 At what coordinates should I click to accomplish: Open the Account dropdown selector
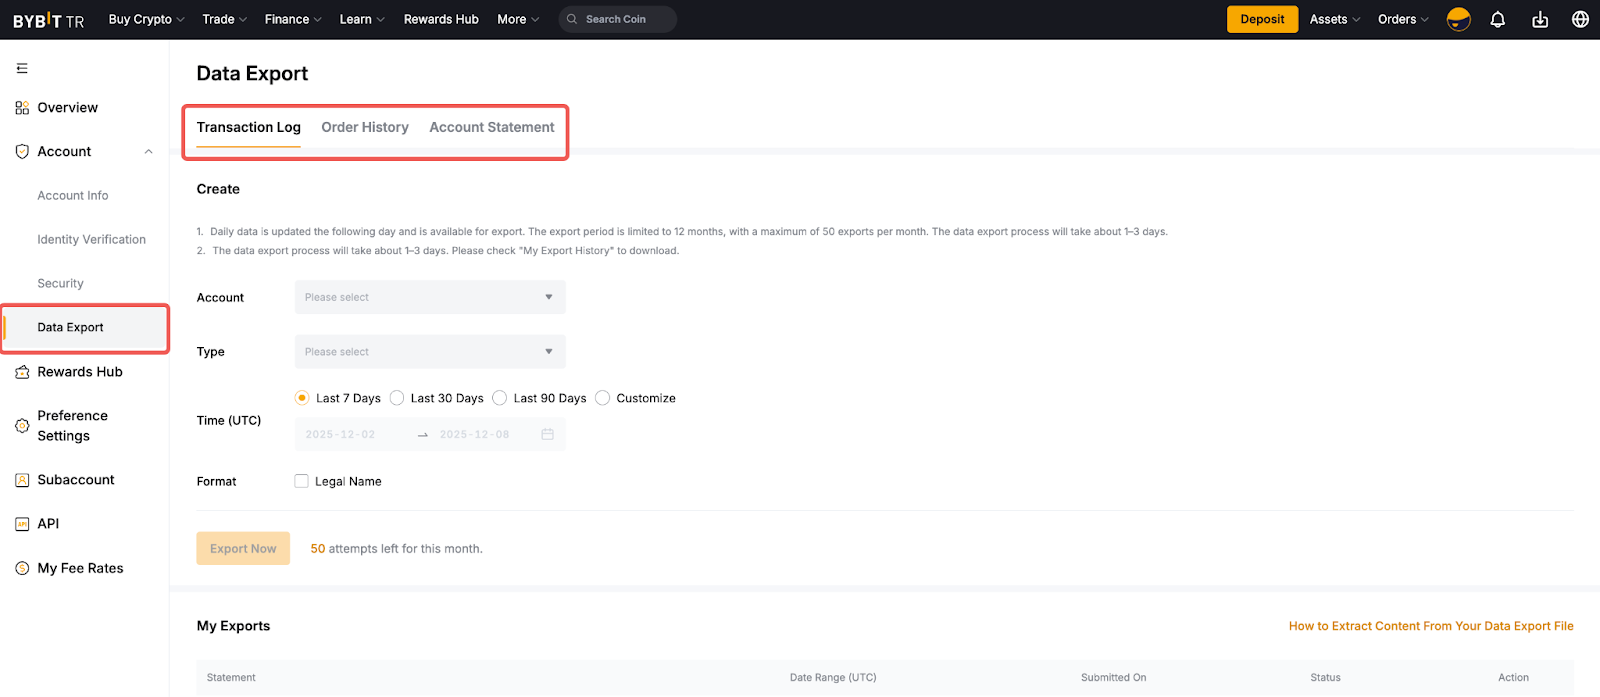point(430,297)
